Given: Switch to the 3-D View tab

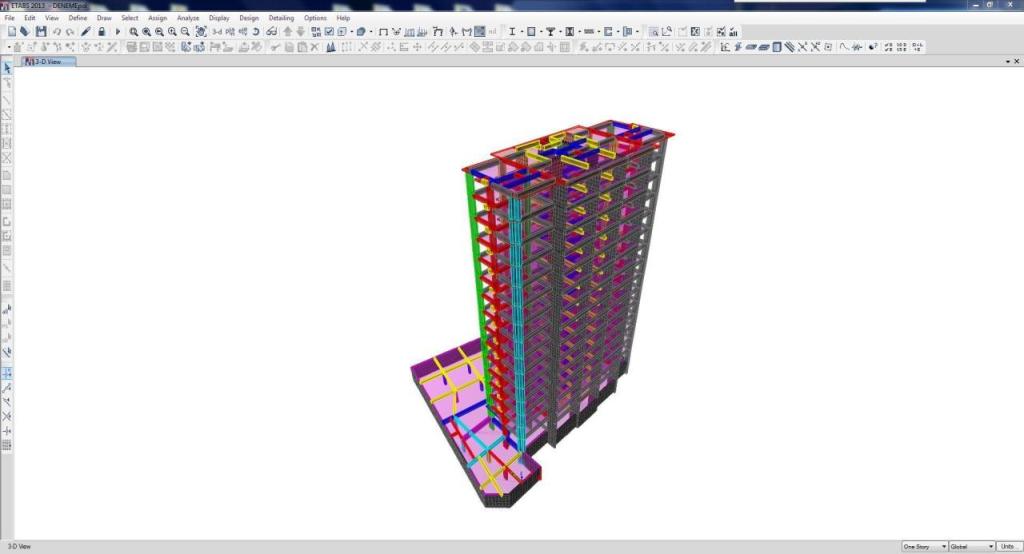Looking at the screenshot, I should 47,62.
